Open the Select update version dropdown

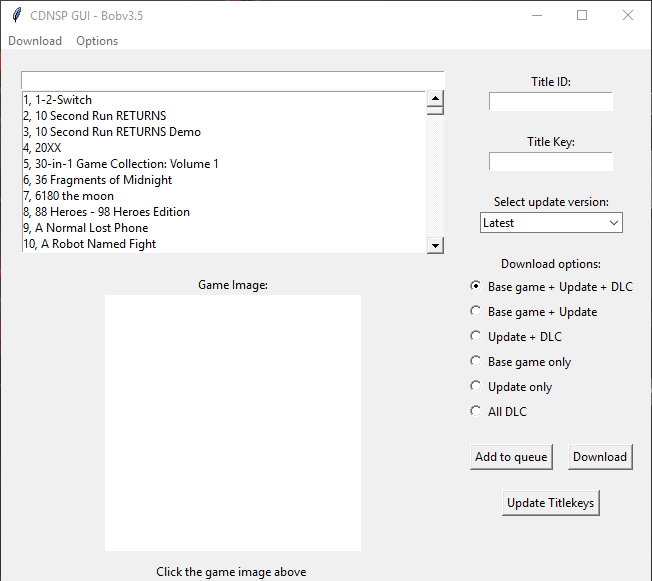(551, 223)
